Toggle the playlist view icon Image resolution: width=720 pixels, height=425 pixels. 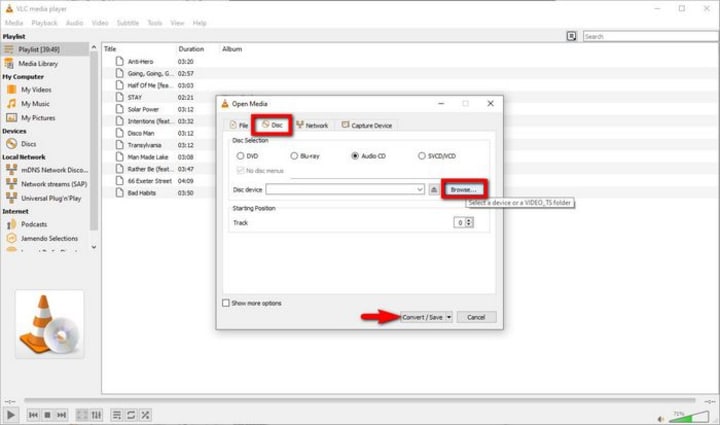click(117, 415)
